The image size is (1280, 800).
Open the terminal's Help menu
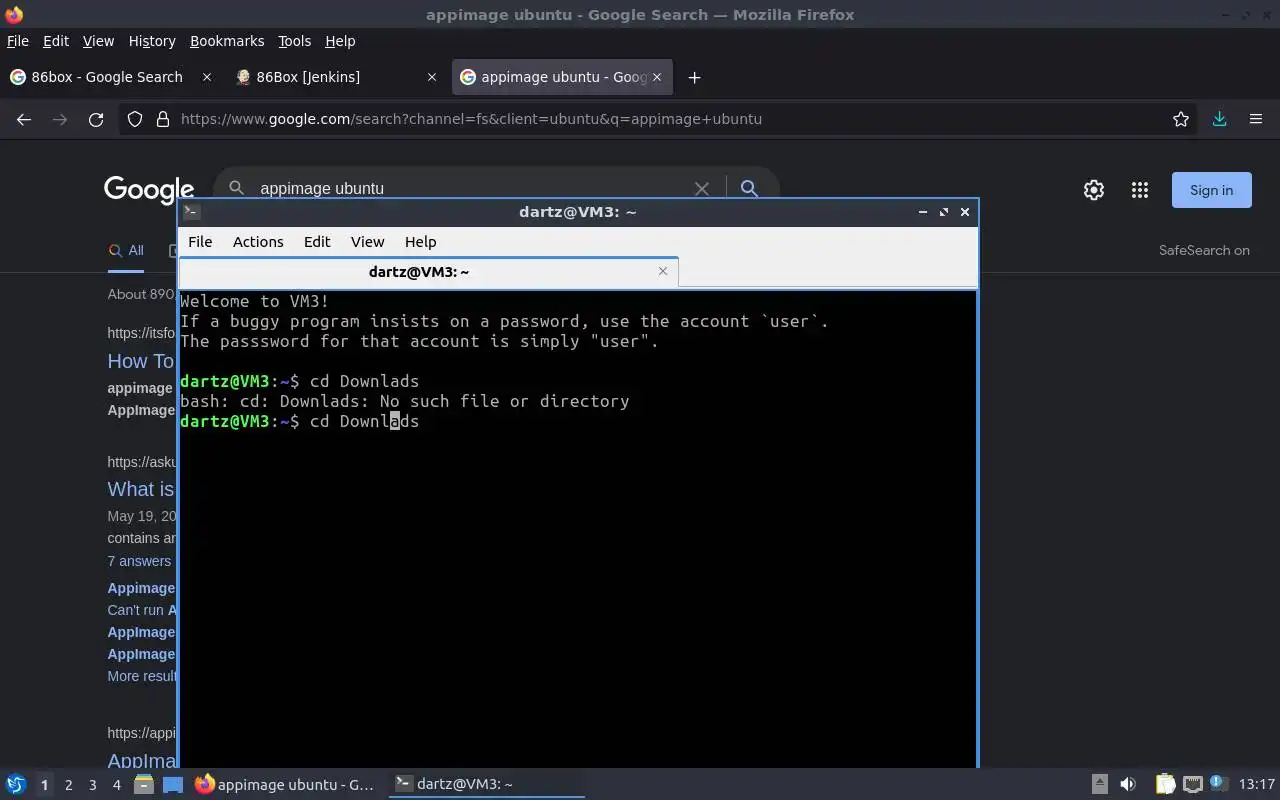tap(420, 242)
